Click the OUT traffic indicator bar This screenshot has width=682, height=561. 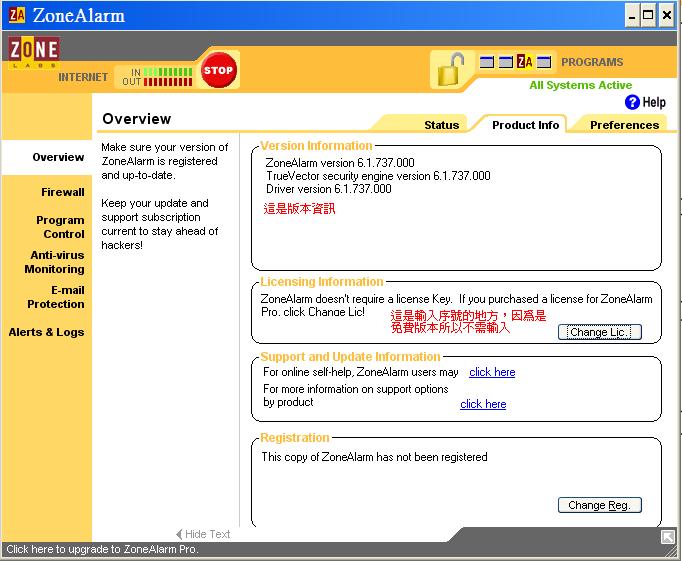click(x=168, y=82)
